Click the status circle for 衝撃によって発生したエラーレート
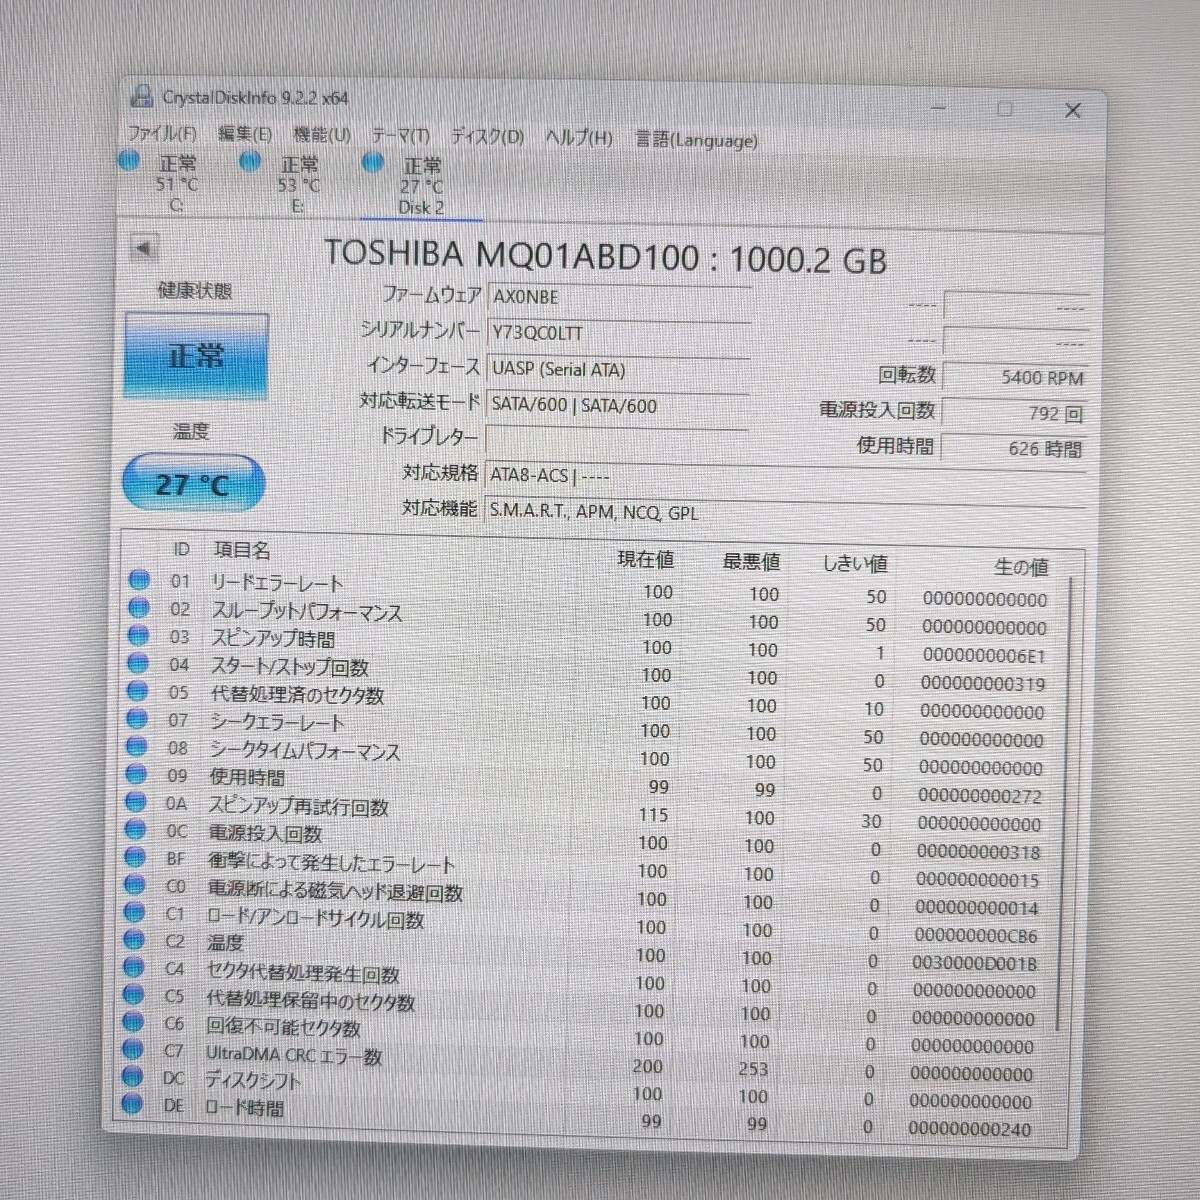This screenshot has width=1200, height=1200. pyautogui.click(x=134, y=857)
